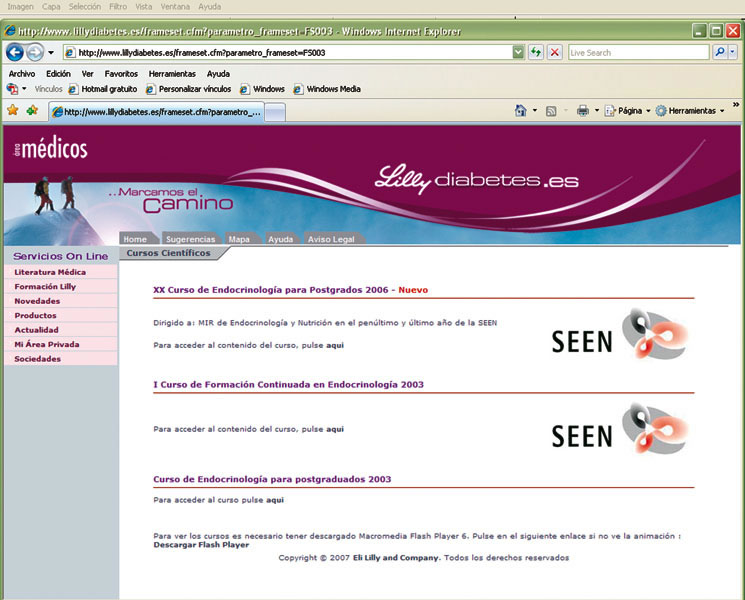
Task: Open the Capa menu in background application
Action: point(51,7)
